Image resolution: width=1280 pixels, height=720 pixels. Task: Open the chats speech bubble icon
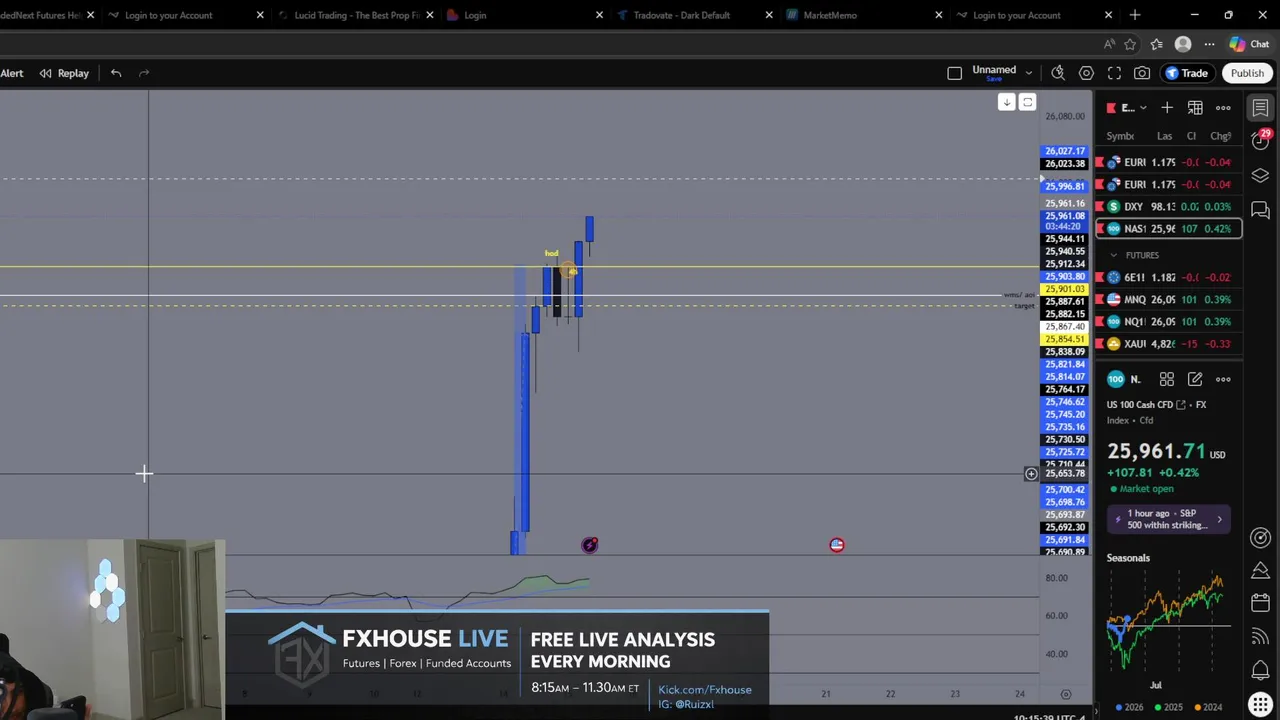(x=1260, y=210)
